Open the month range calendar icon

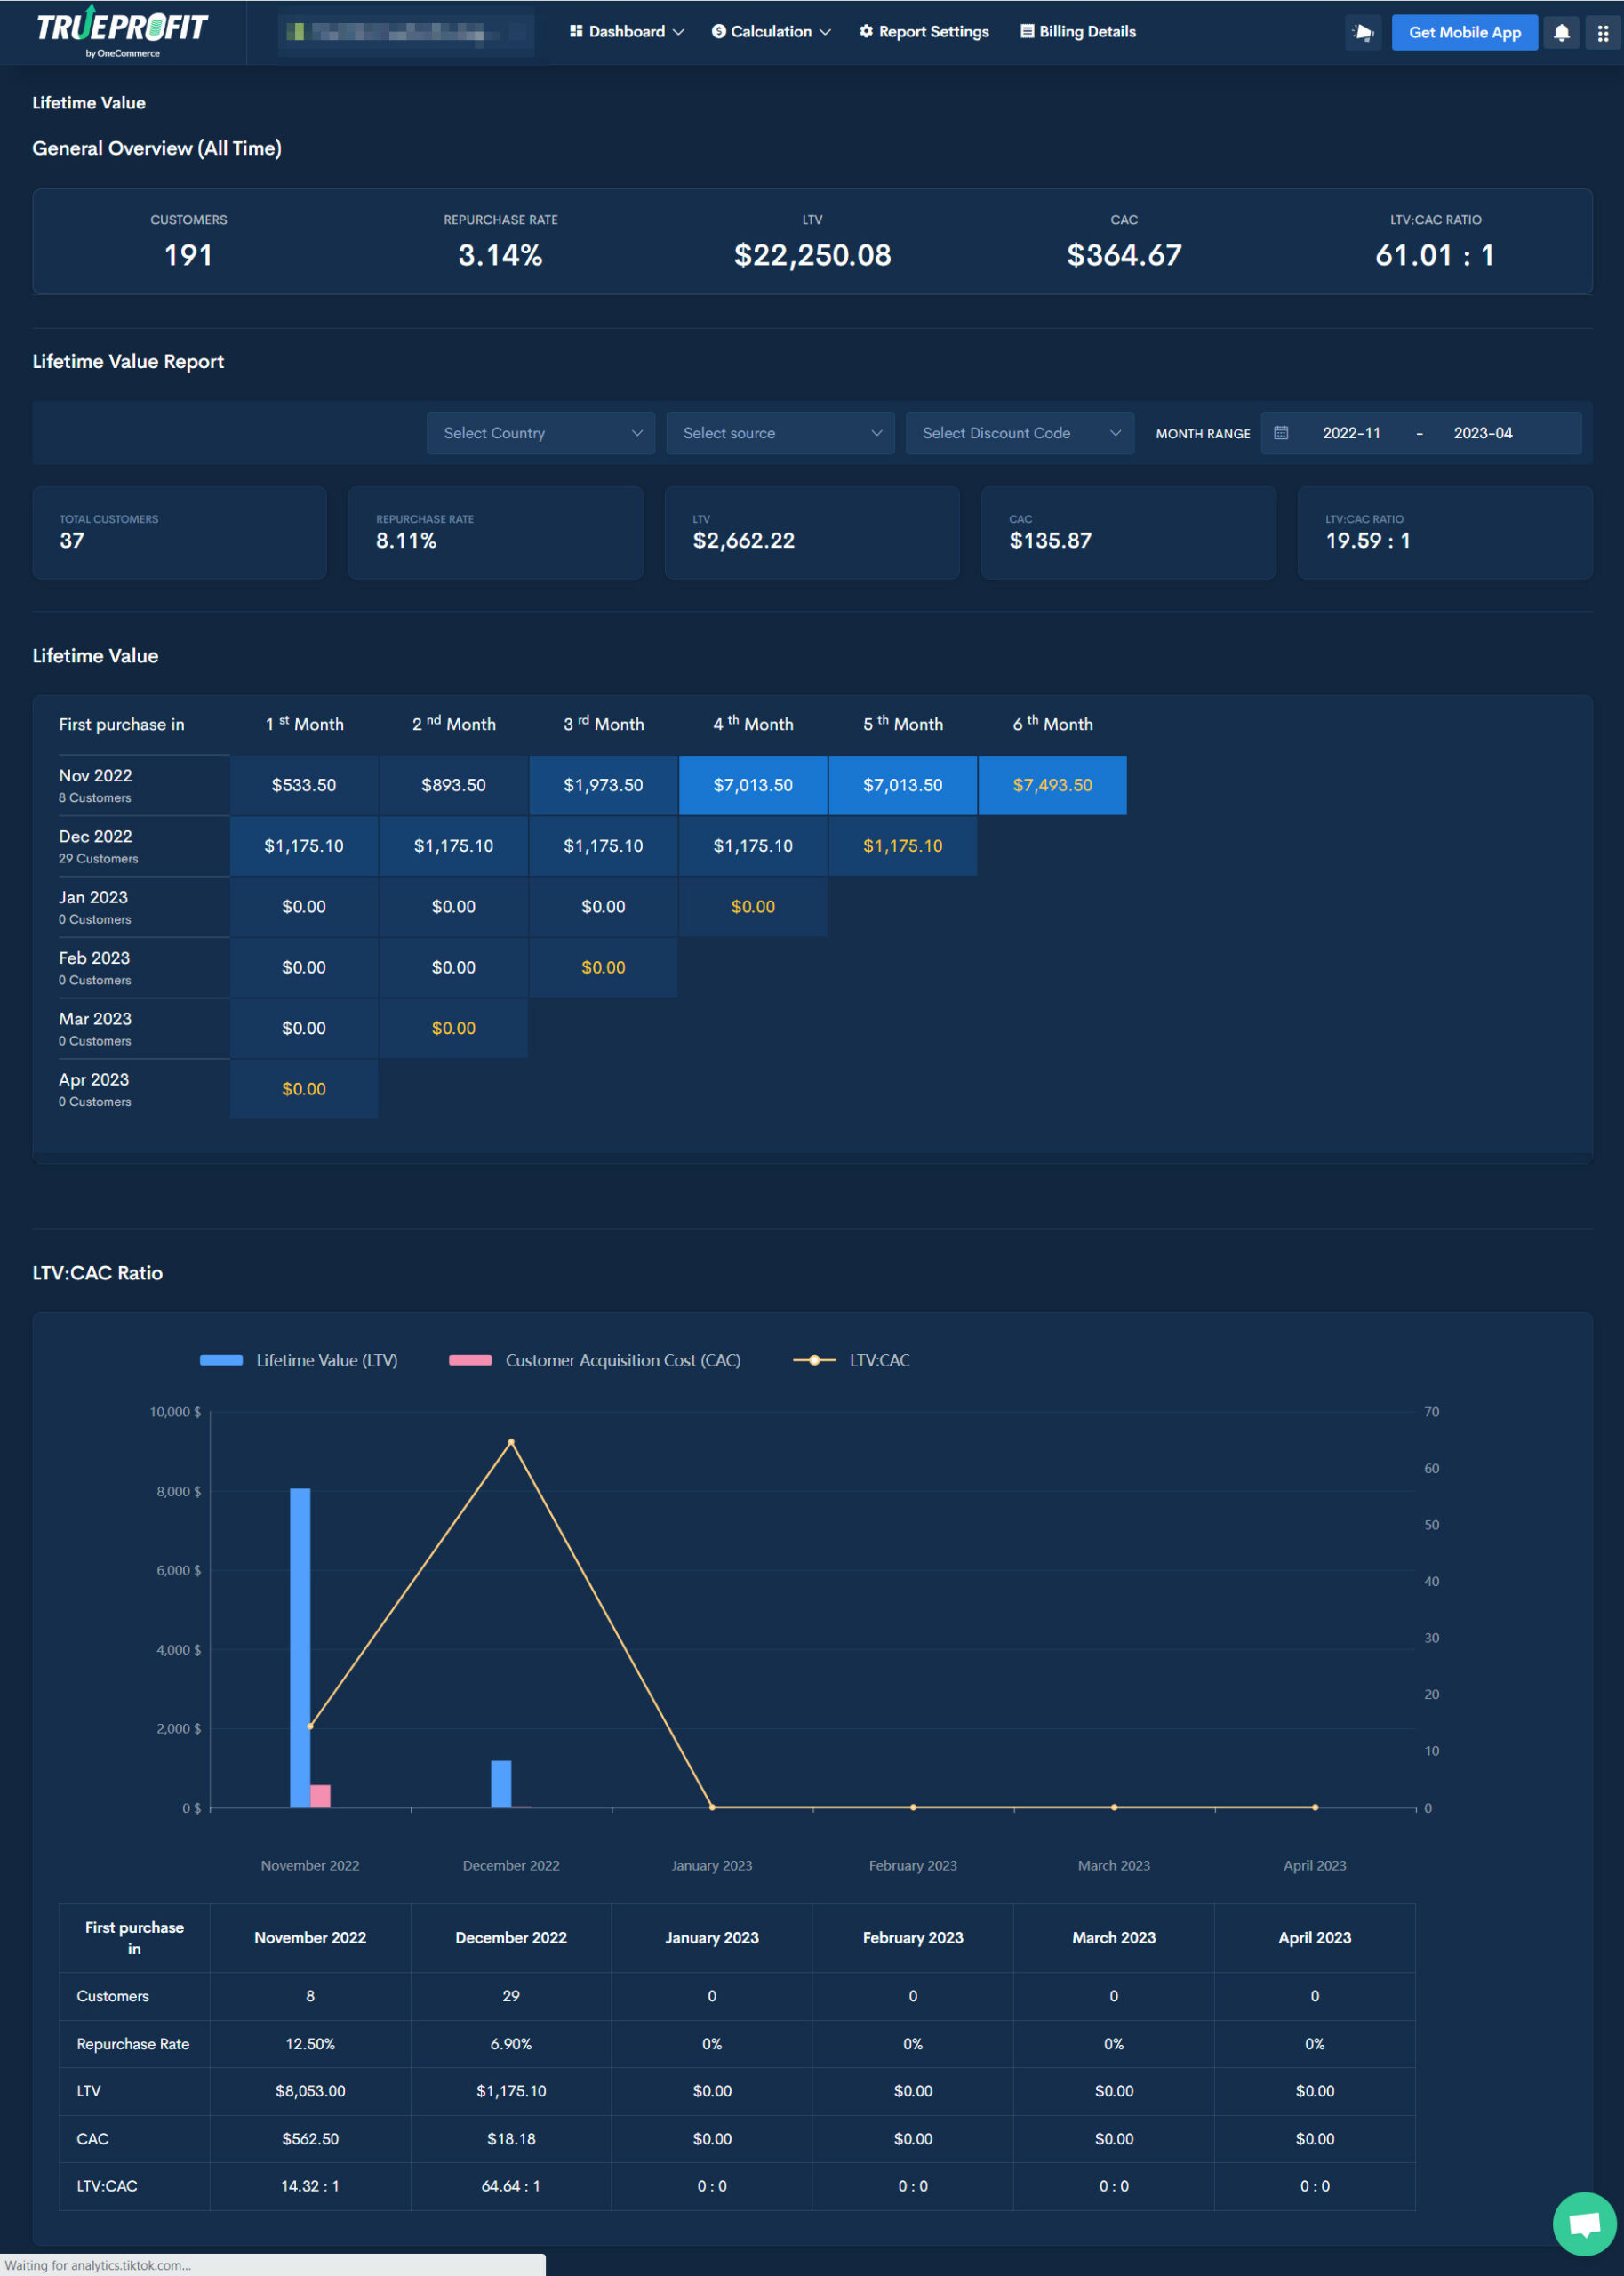(x=1281, y=433)
